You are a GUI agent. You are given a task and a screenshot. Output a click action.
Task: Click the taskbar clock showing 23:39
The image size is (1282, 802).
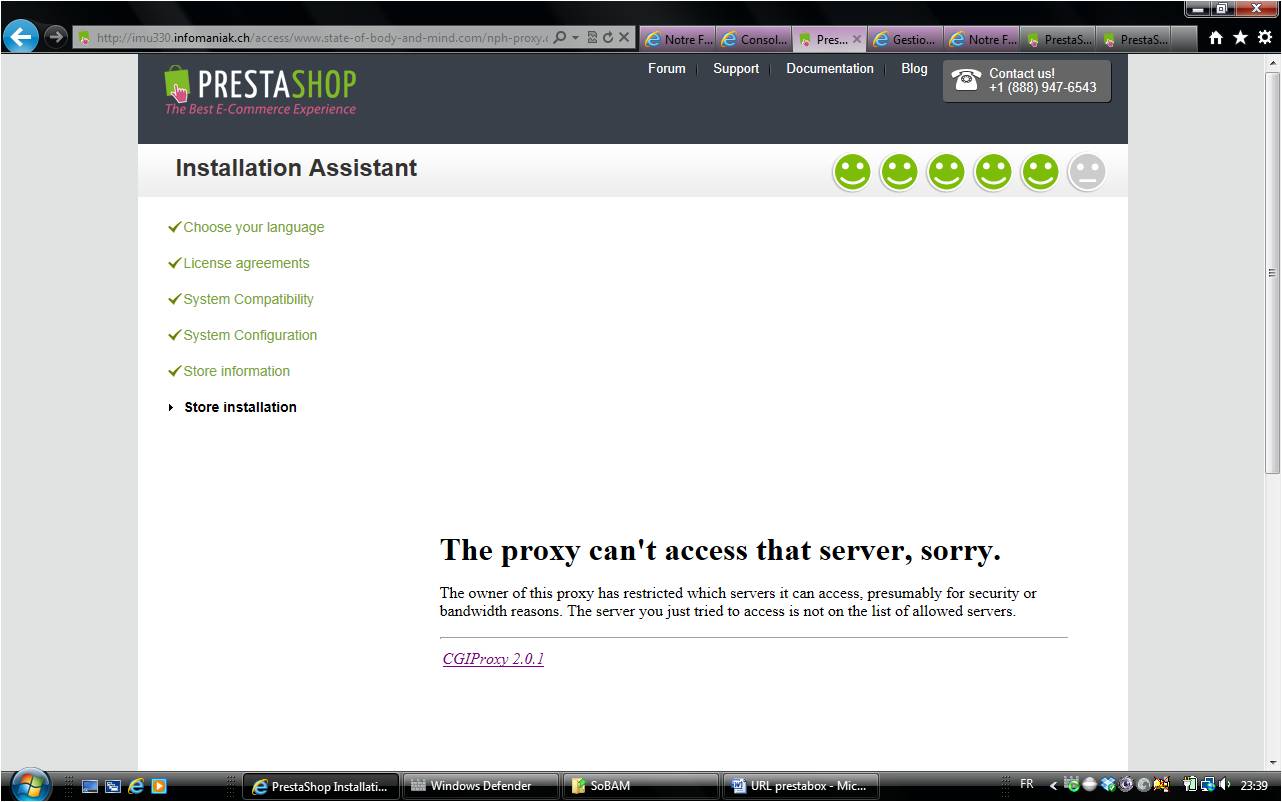[1254, 786]
